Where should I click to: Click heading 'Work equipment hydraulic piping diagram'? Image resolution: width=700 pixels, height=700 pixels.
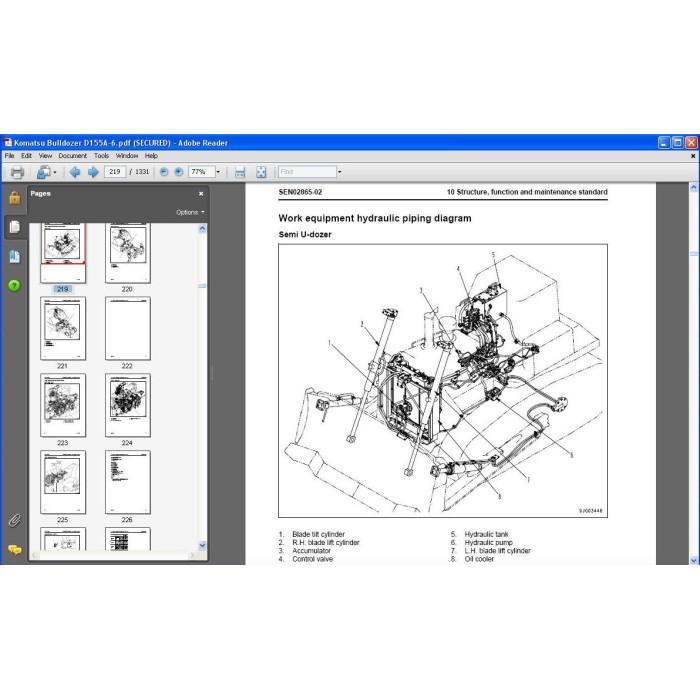pyautogui.click(x=375, y=218)
